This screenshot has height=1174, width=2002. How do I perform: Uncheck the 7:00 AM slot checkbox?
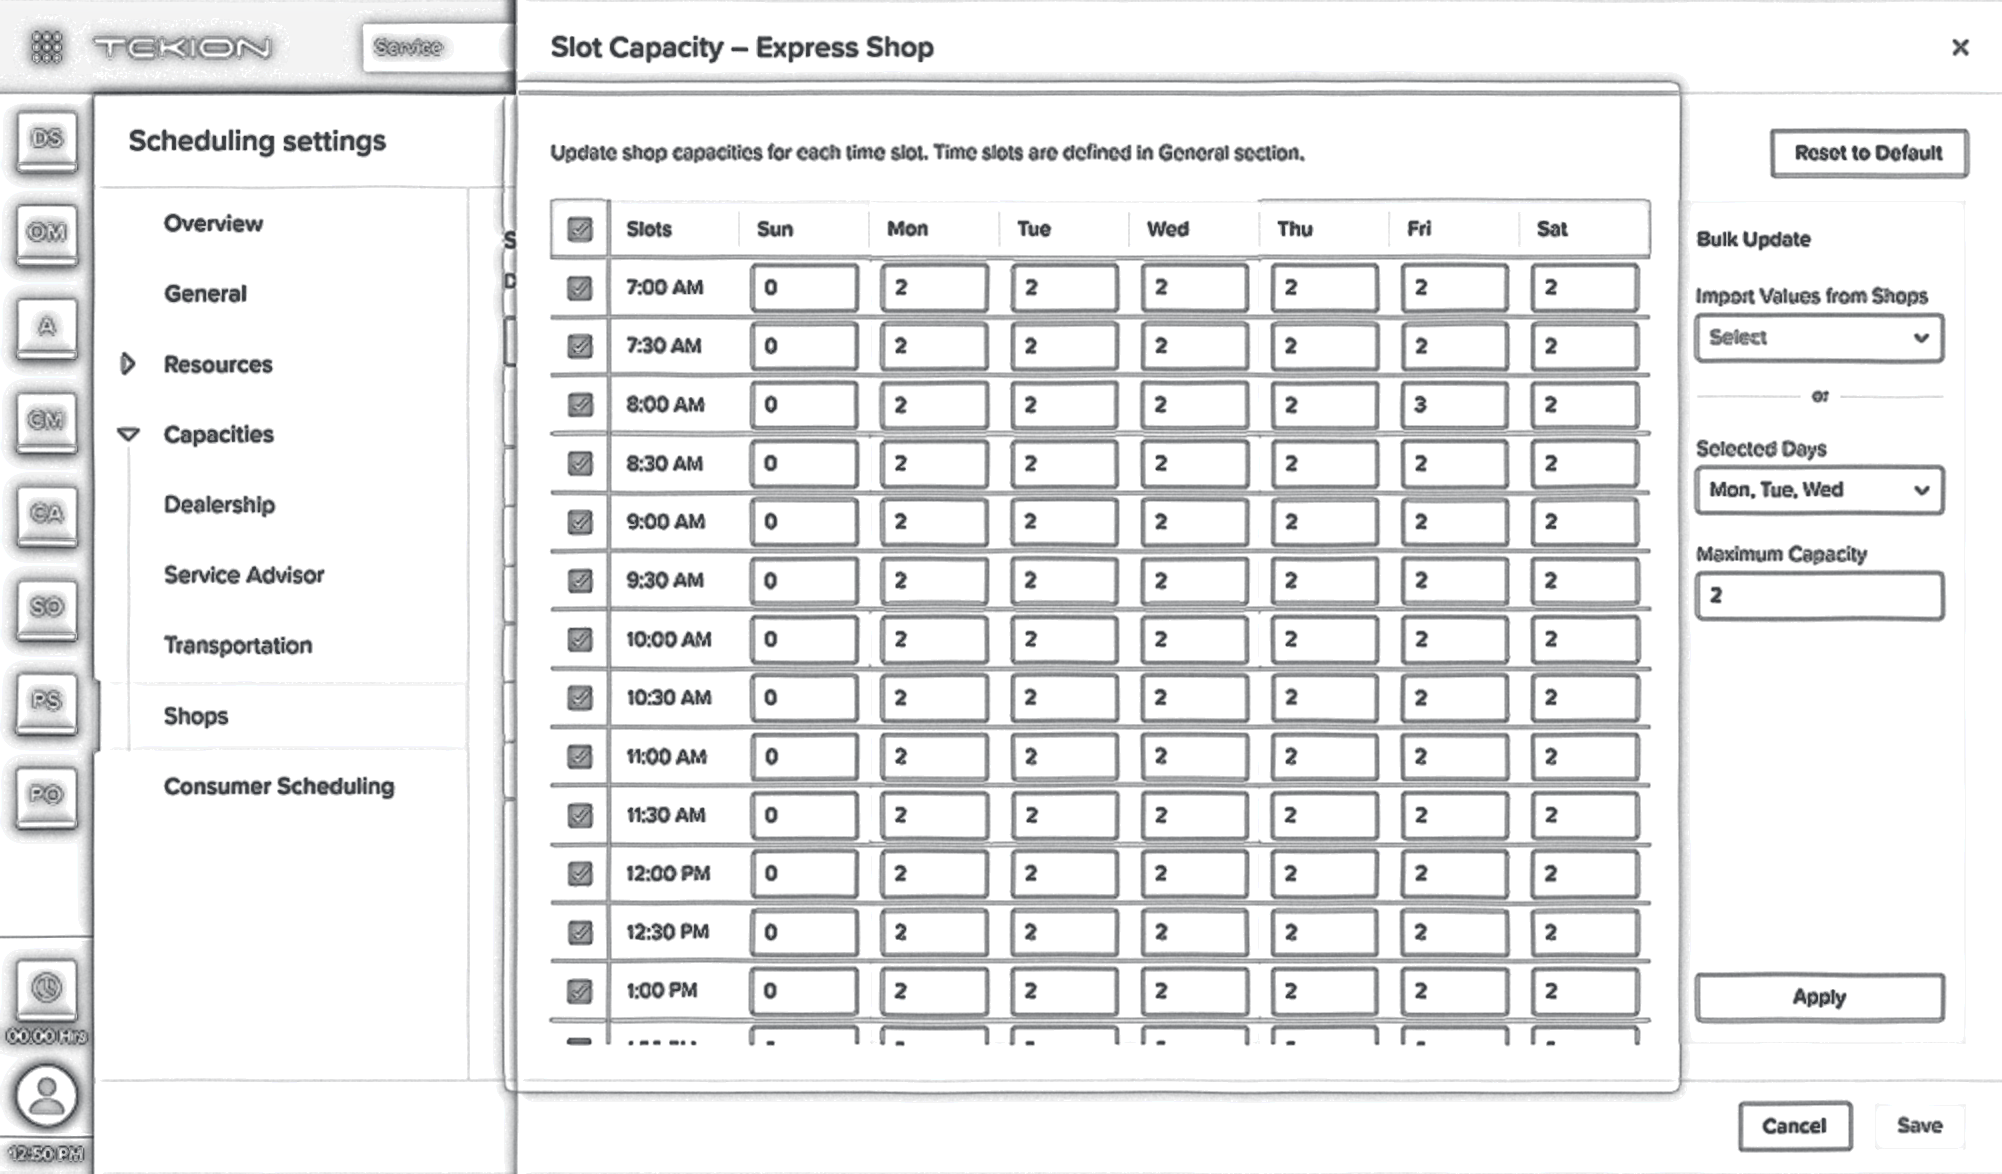pyautogui.click(x=579, y=288)
